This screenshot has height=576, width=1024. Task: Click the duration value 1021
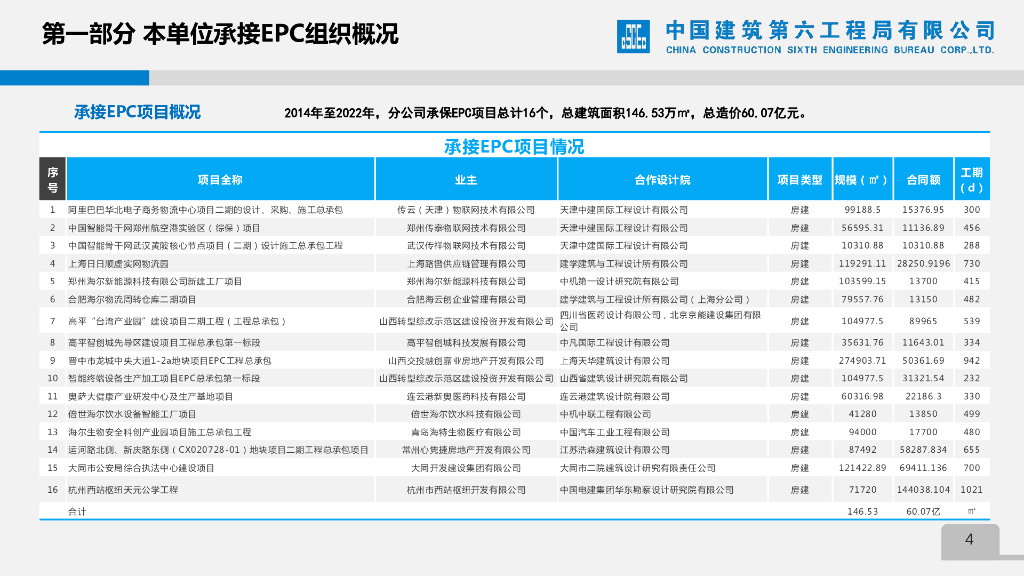972,490
